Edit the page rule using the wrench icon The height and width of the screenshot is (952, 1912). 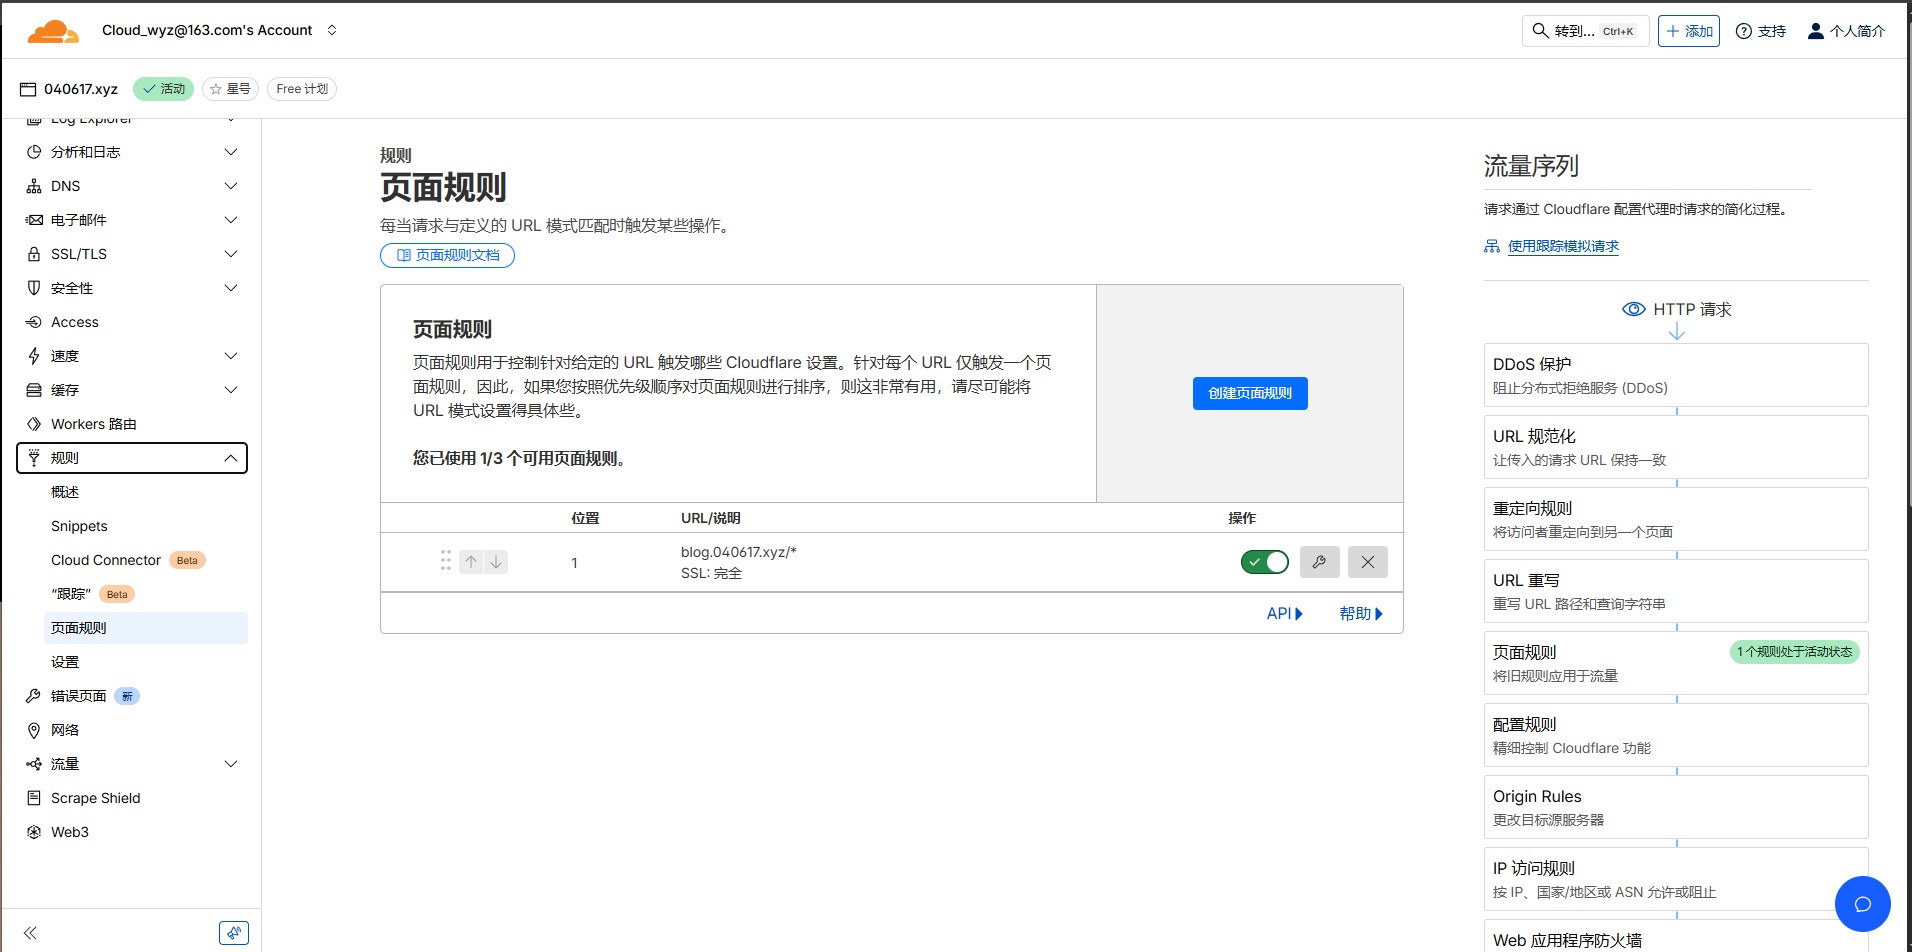tap(1319, 561)
